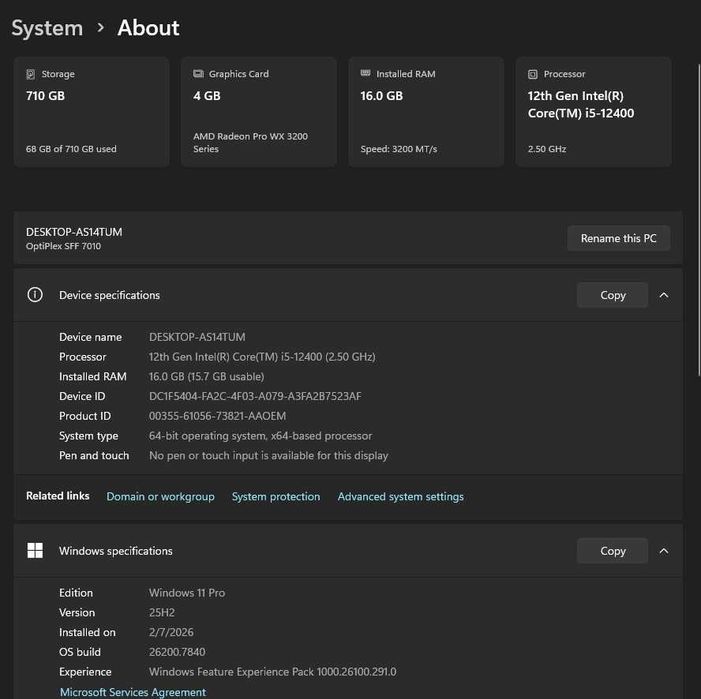Click Edition value Windows 11 Pro
This screenshot has height=699, width=701.
click(x=187, y=593)
